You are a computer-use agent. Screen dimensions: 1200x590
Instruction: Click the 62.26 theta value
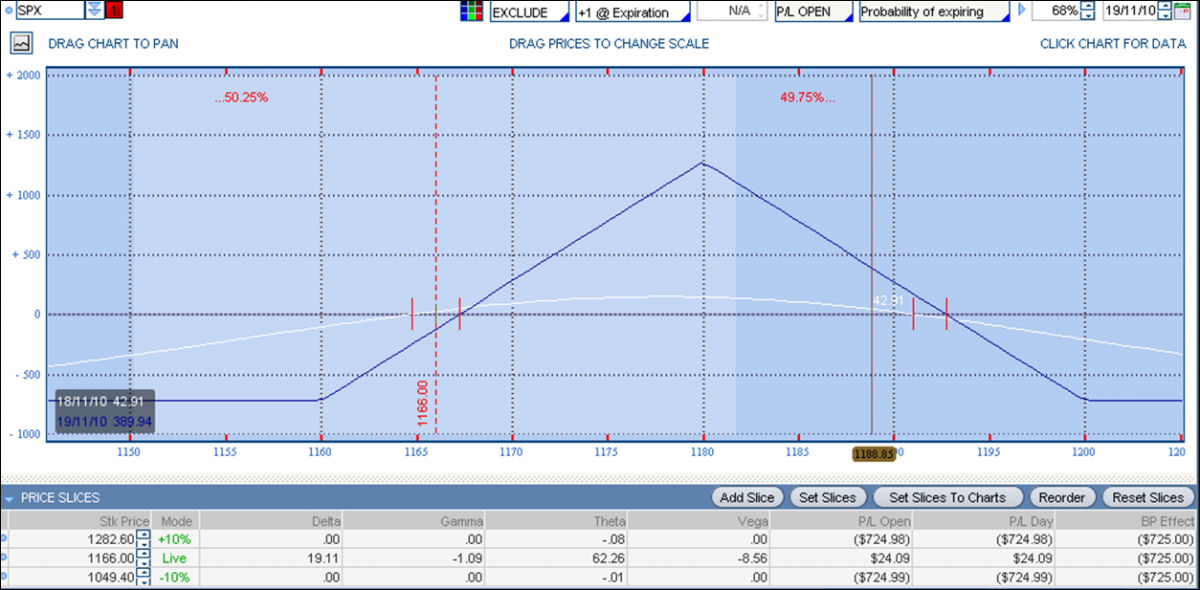click(610, 558)
